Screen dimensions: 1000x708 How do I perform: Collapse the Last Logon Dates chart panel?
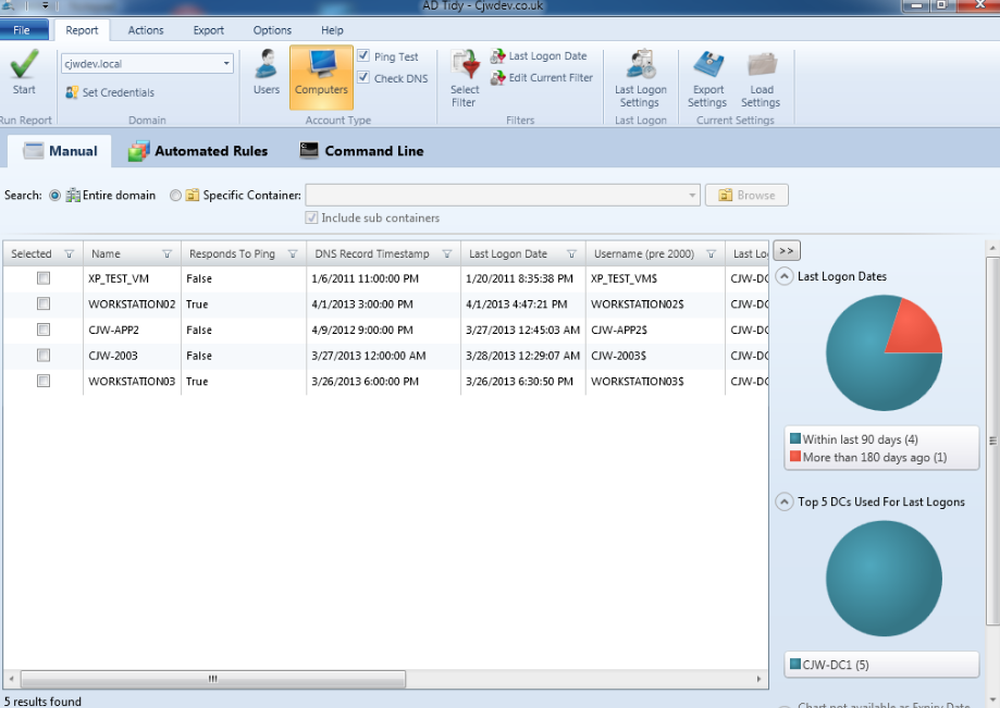click(785, 276)
